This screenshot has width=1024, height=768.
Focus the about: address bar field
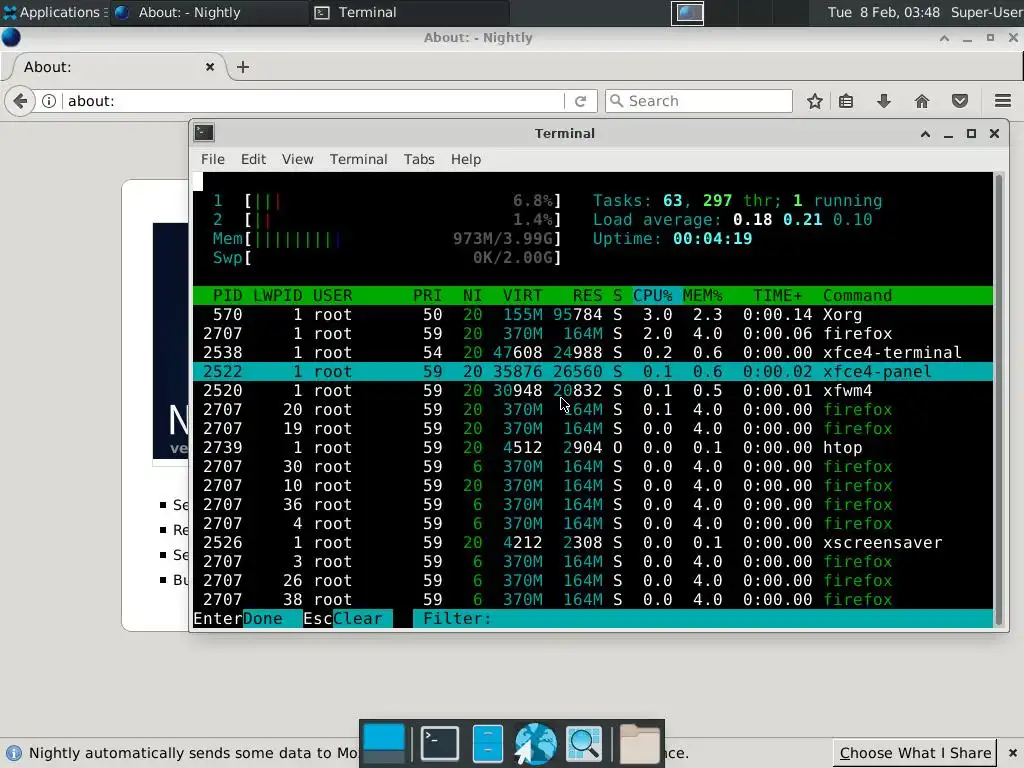[313, 101]
